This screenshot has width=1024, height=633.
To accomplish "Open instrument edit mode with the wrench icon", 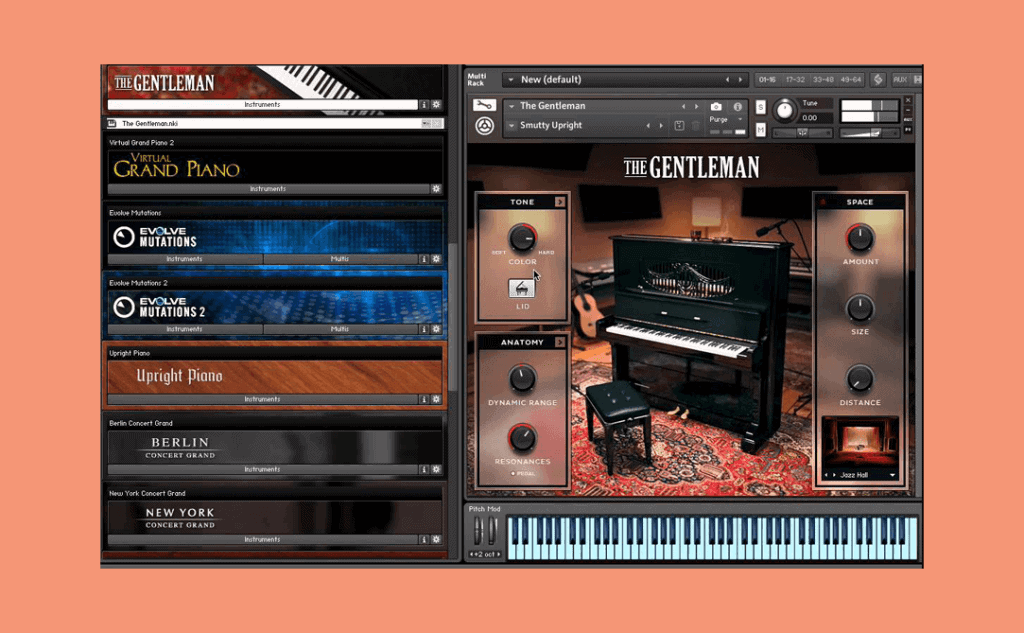I will point(484,105).
